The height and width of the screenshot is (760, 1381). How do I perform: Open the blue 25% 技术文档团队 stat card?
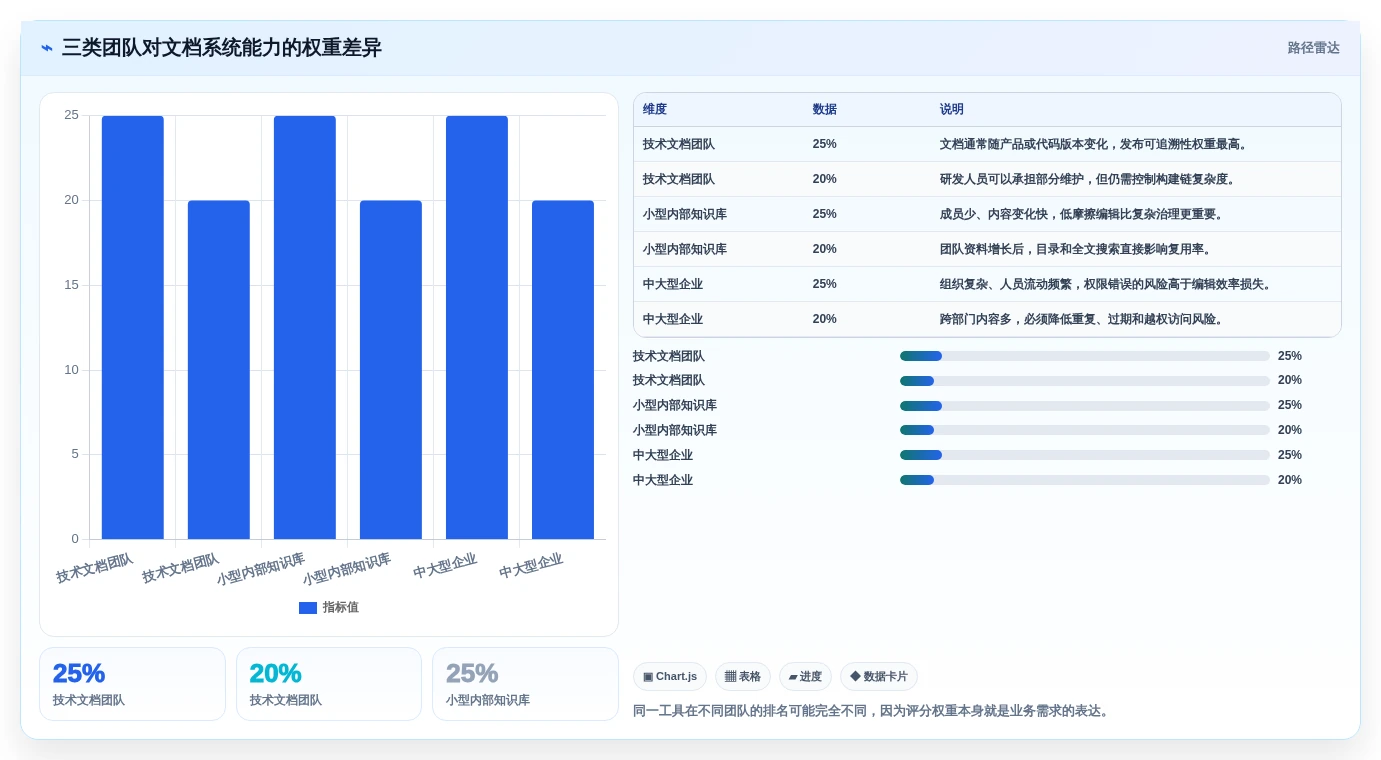[x=132, y=684]
